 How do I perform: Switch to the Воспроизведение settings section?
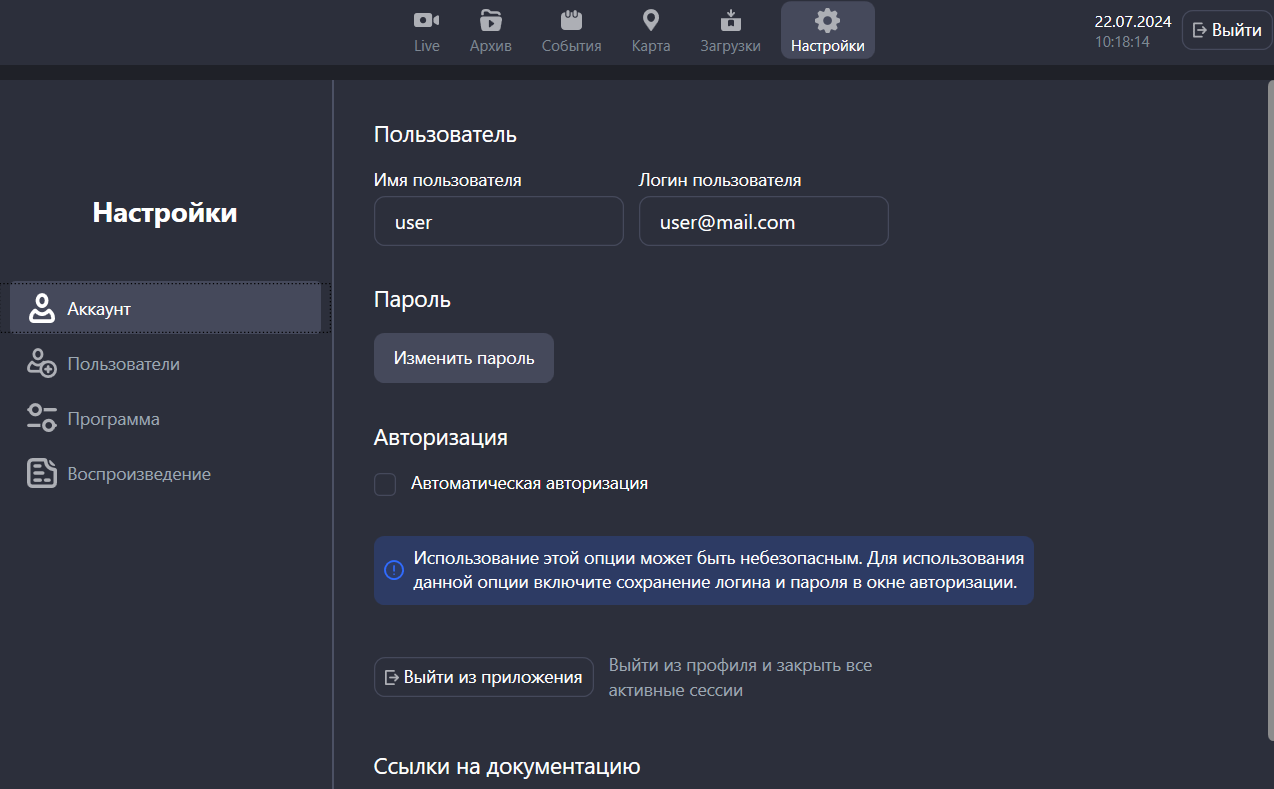139,474
